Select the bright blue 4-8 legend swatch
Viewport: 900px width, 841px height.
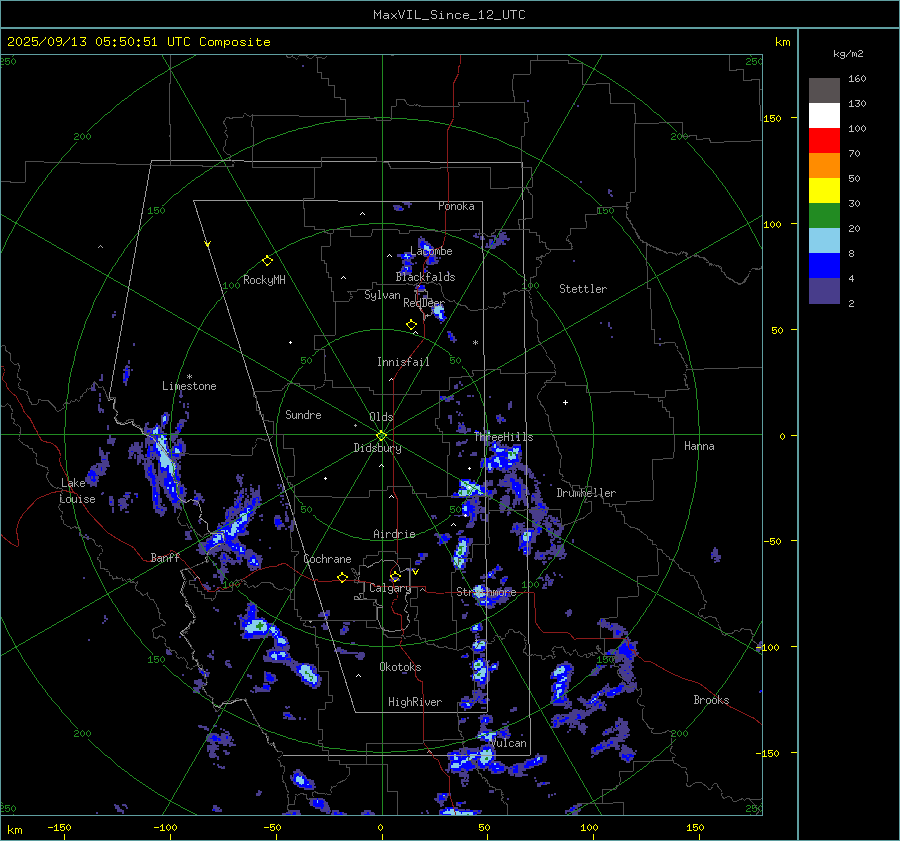tap(824, 266)
